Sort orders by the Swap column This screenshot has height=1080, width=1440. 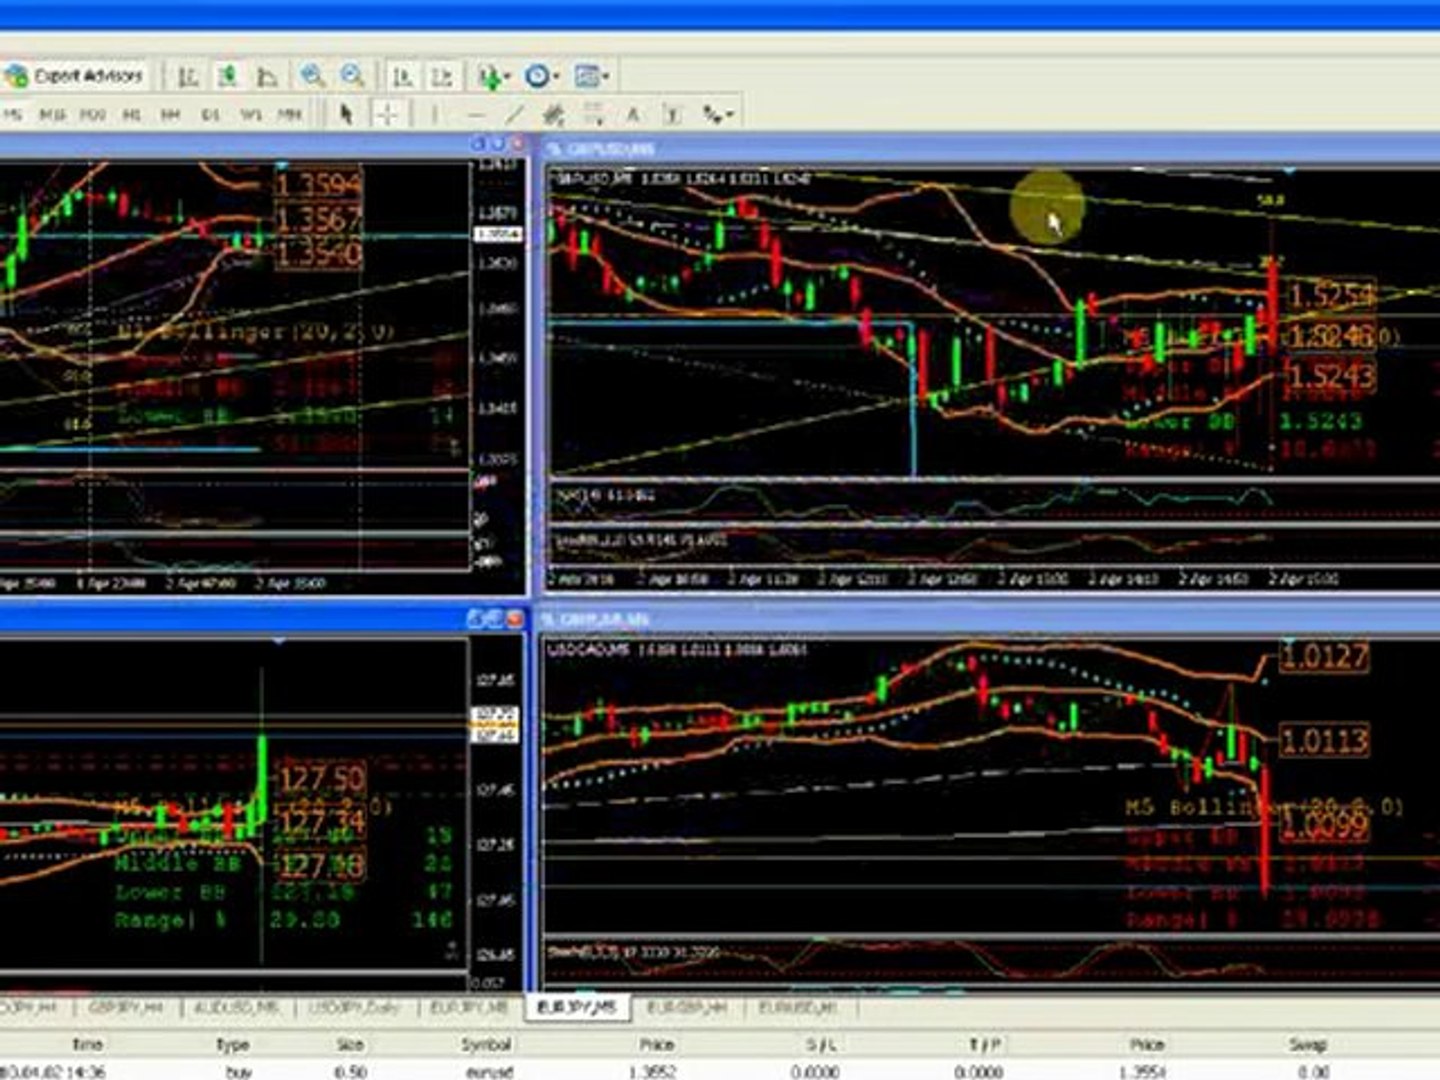click(x=1307, y=1044)
